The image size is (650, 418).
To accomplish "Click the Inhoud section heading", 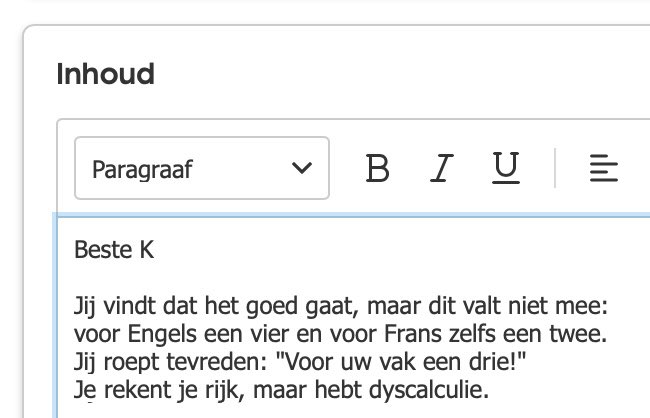I will point(105,74).
